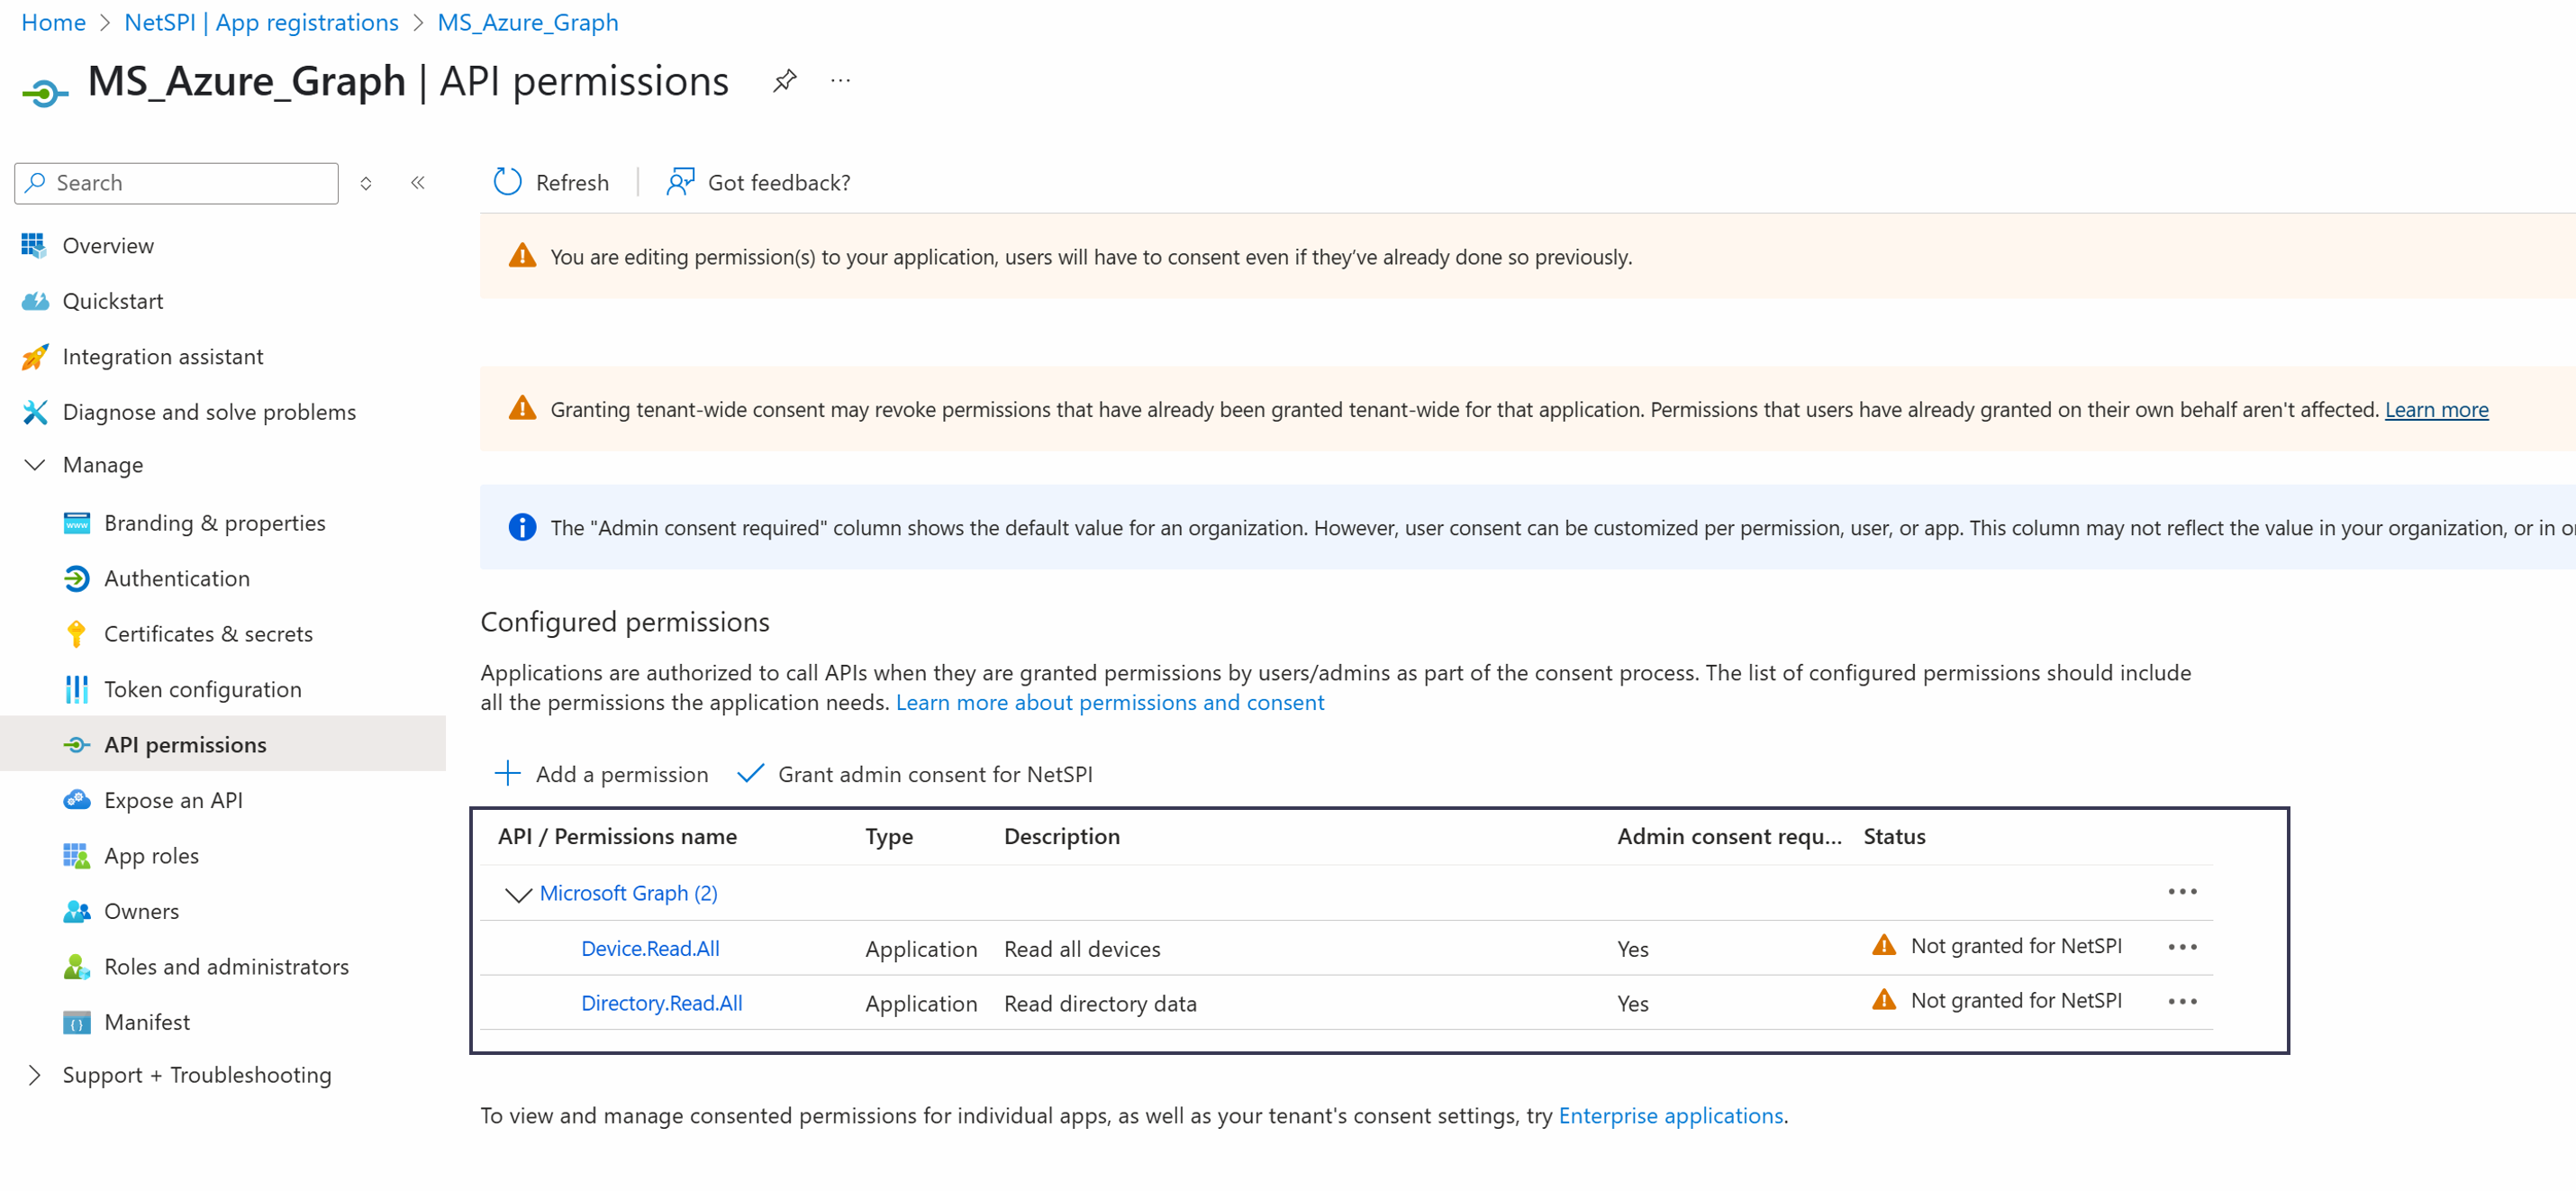Click the API / Permissions name column header

click(617, 836)
